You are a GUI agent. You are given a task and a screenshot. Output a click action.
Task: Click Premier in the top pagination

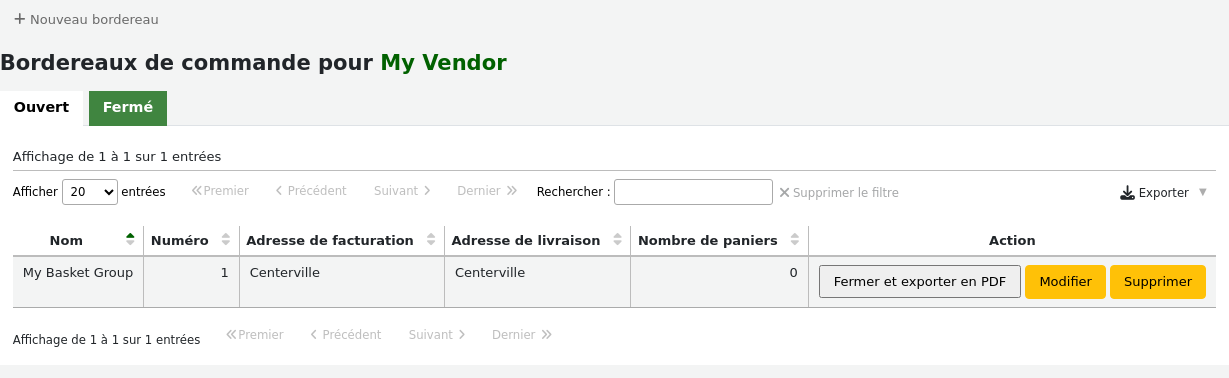click(220, 191)
